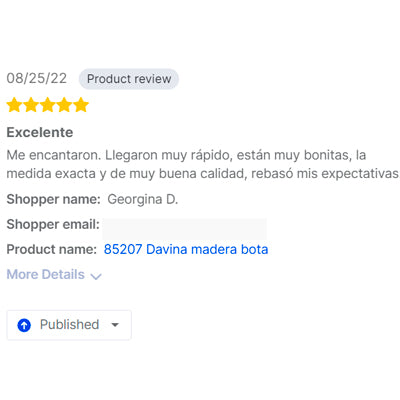The height and width of the screenshot is (400, 400).
Task: Click the second gold rating star
Action: point(31,105)
